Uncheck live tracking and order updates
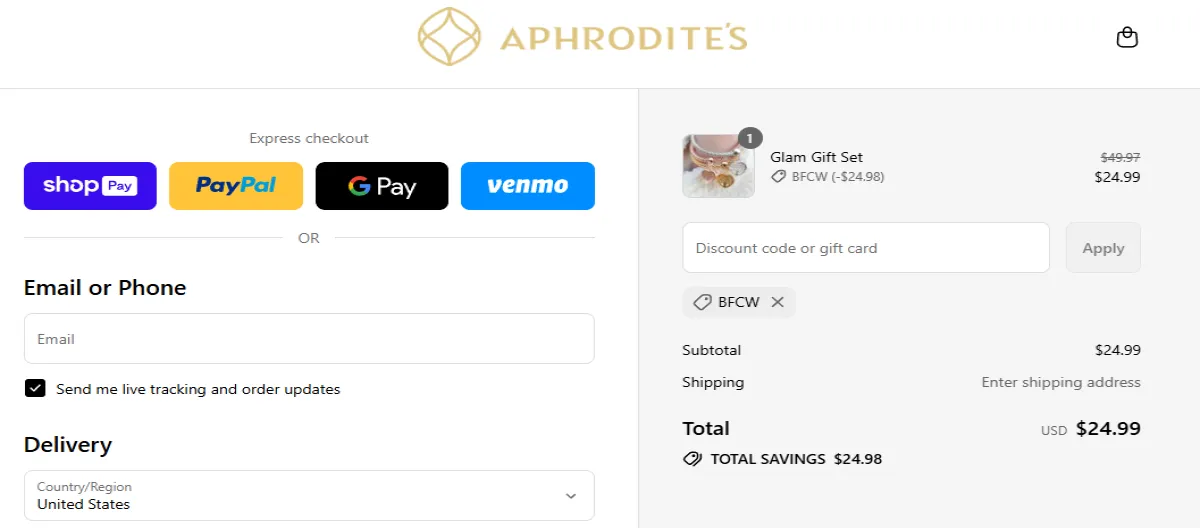The height and width of the screenshot is (528, 1200). (x=35, y=389)
